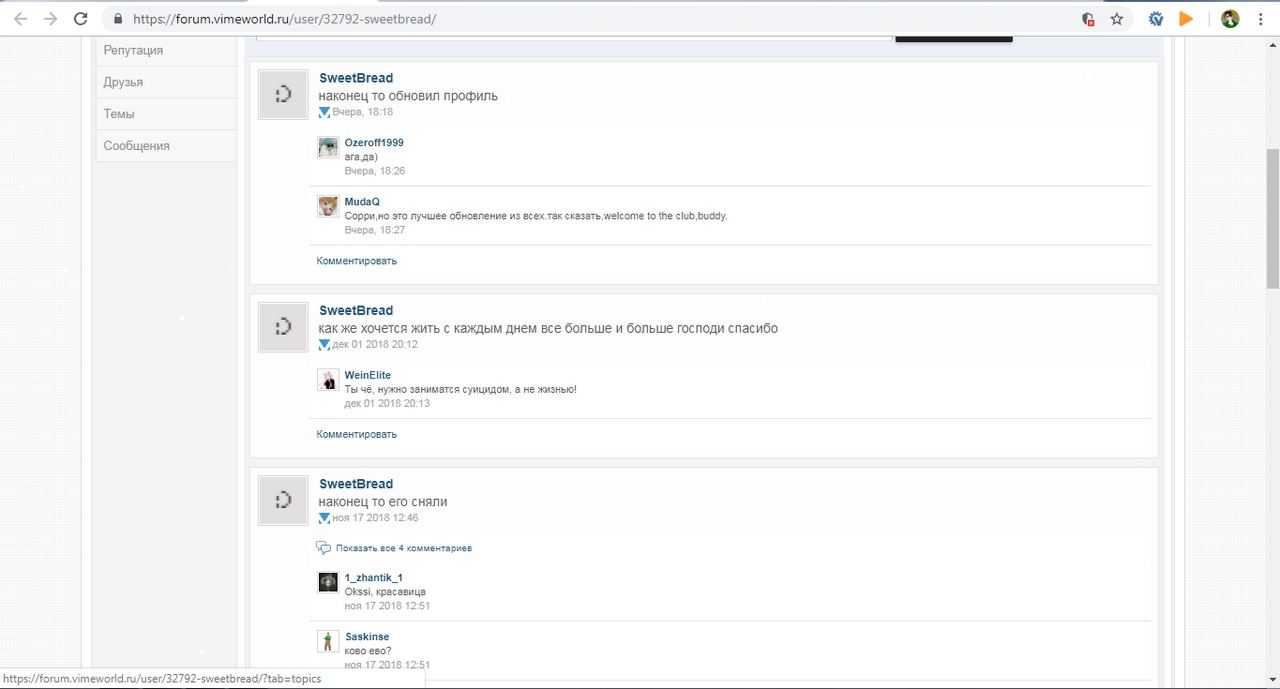The width and height of the screenshot is (1280, 689).
Task: Open the Сообщения sidebar tab
Action: point(137,146)
